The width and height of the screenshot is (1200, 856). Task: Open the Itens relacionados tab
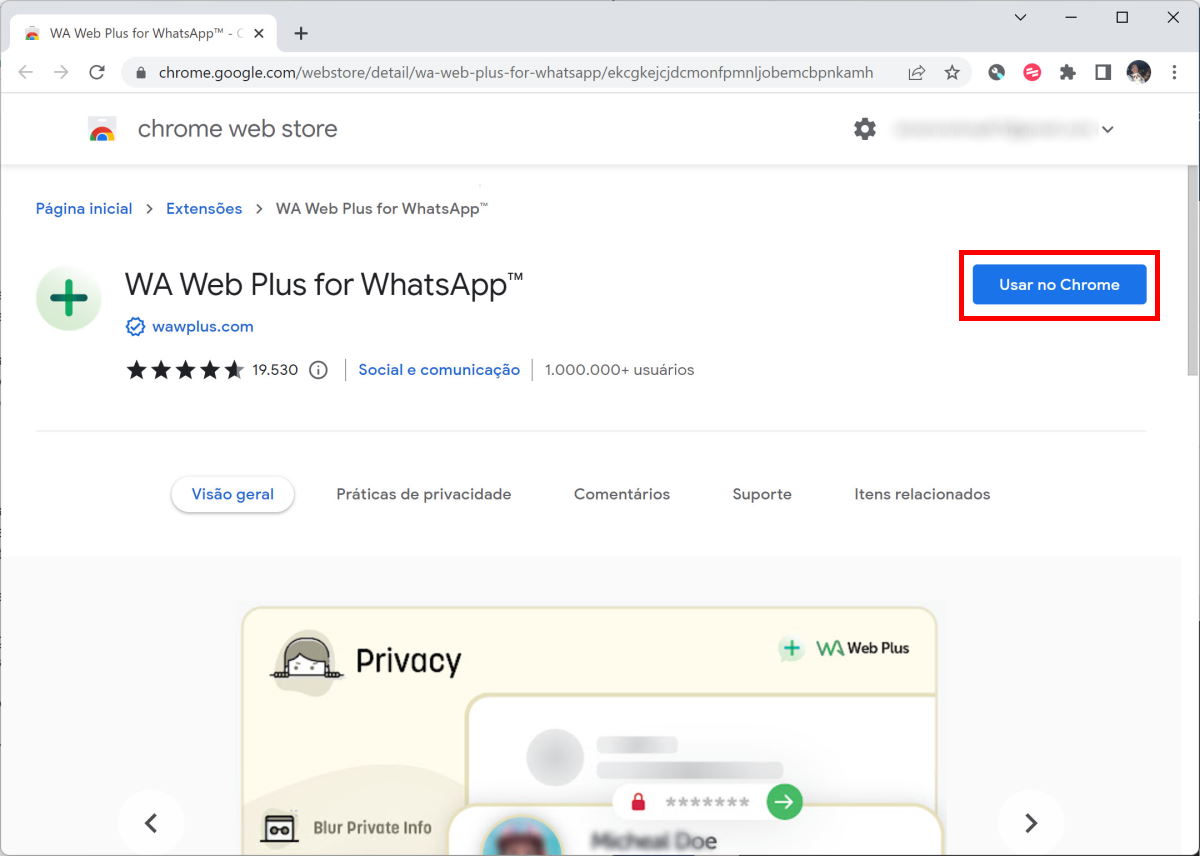point(922,494)
